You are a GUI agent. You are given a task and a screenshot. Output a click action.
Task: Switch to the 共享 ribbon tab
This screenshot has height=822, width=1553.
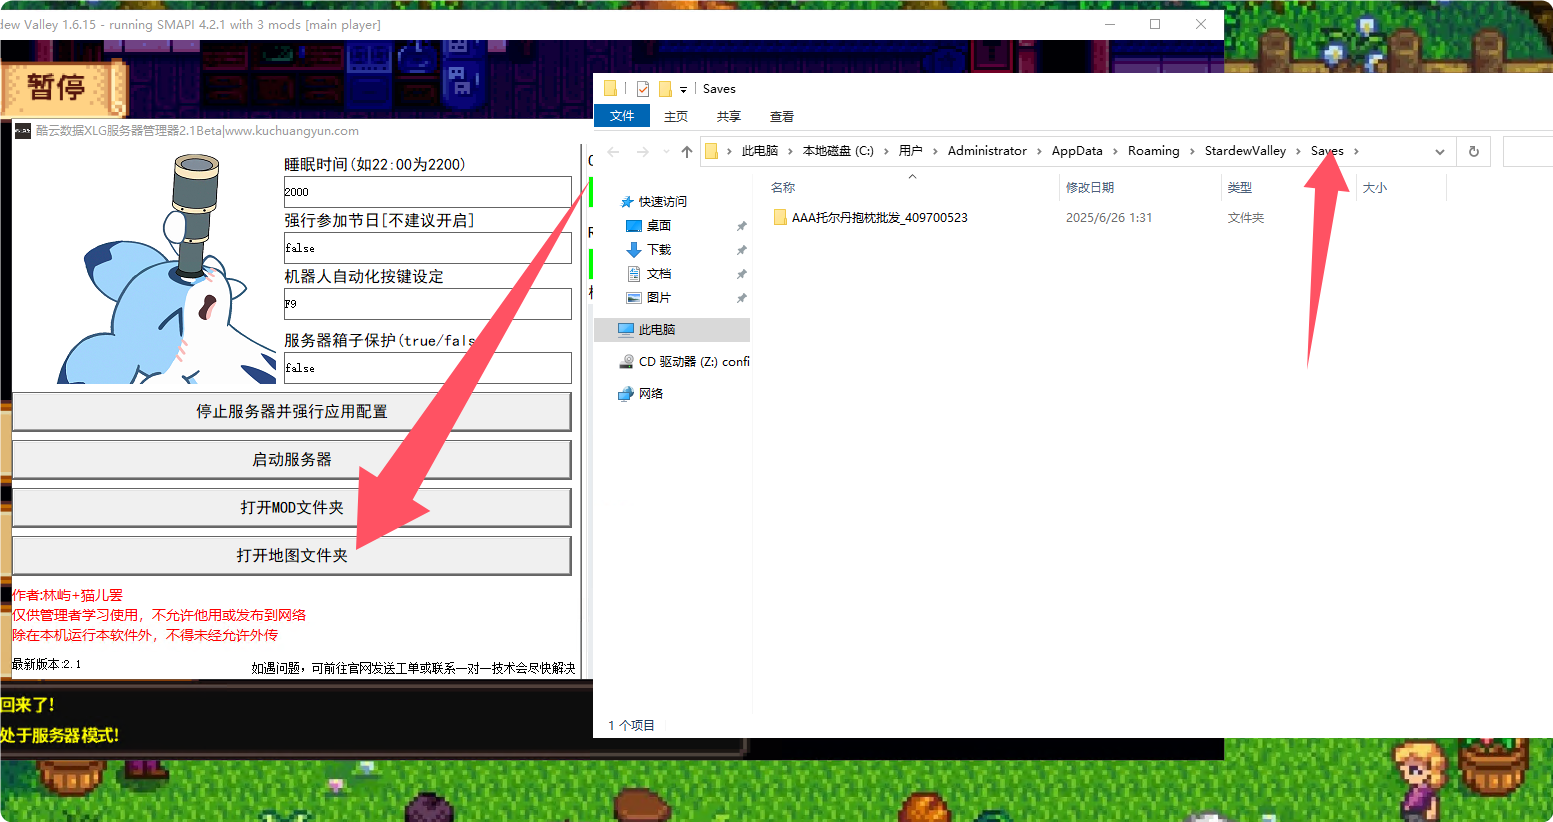pyautogui.click(x=729, y=116)
